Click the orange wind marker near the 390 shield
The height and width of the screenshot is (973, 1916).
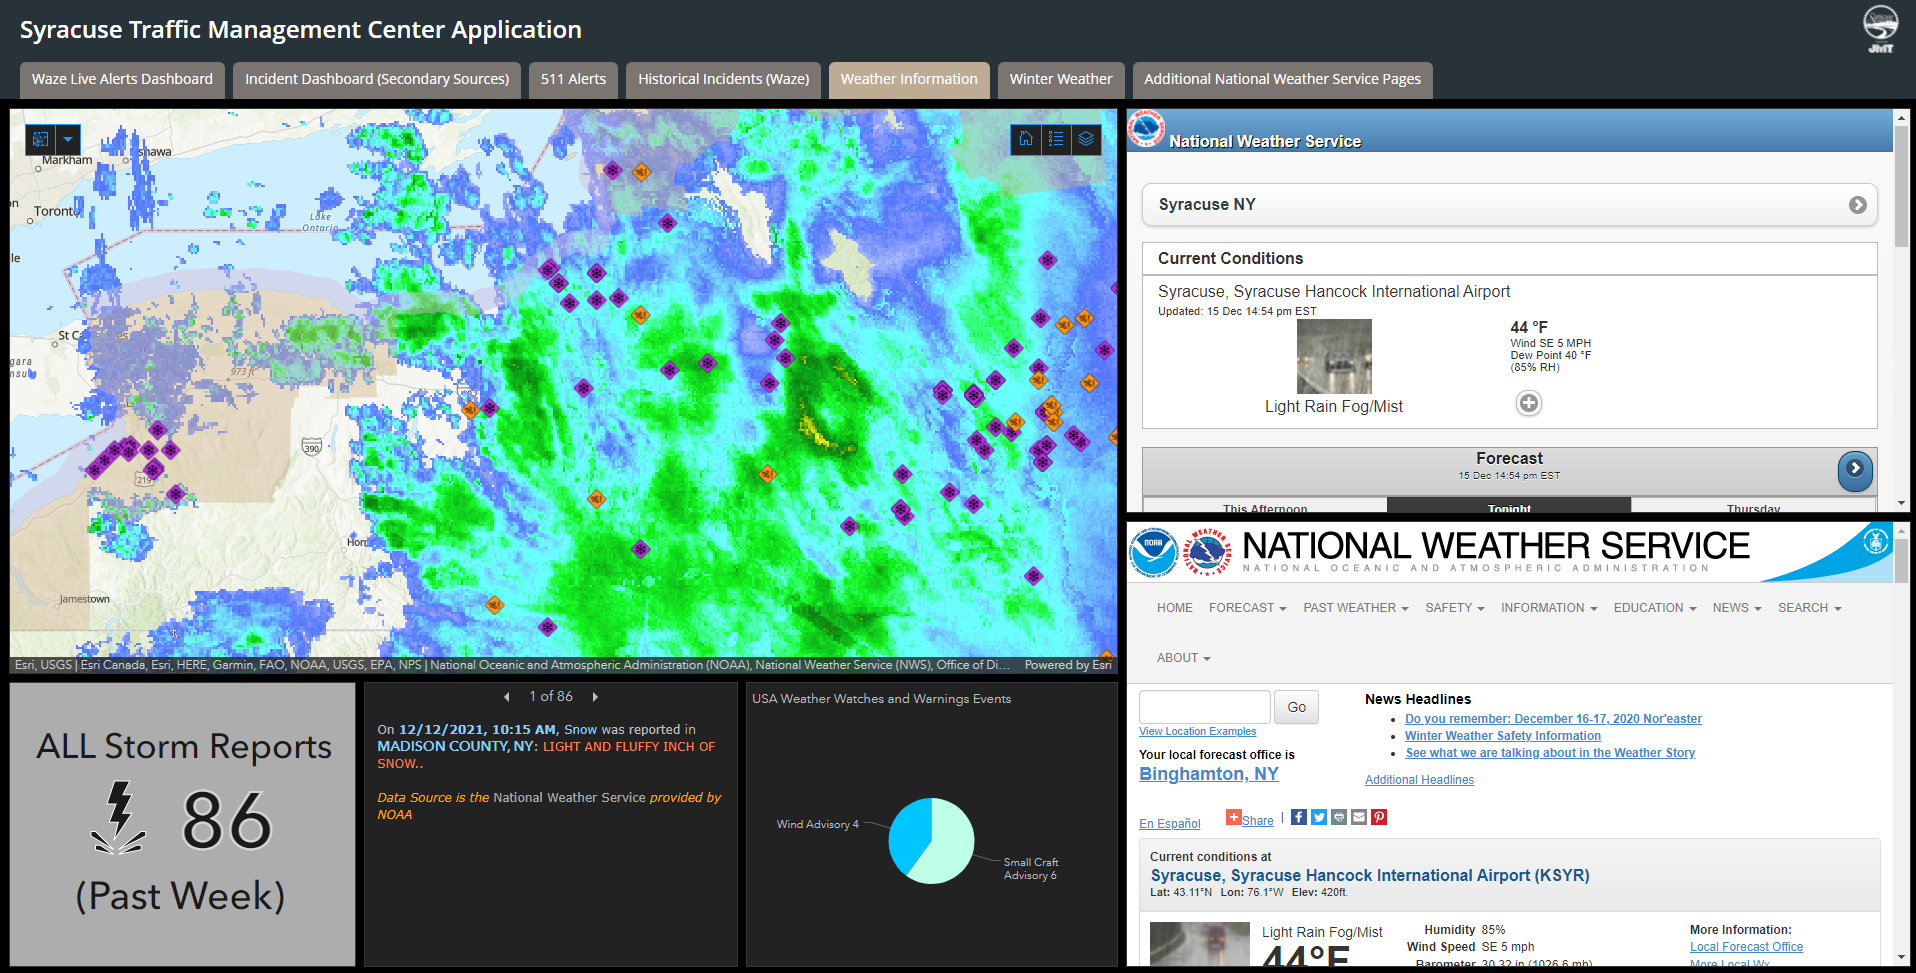[x=470, y=409]
